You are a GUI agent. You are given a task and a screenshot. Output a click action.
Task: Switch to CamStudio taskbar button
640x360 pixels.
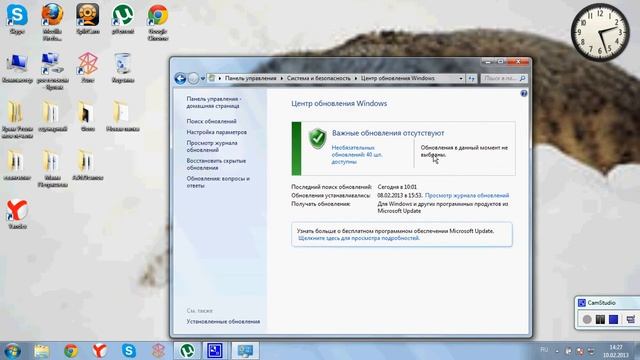click(x=215, y=351)
